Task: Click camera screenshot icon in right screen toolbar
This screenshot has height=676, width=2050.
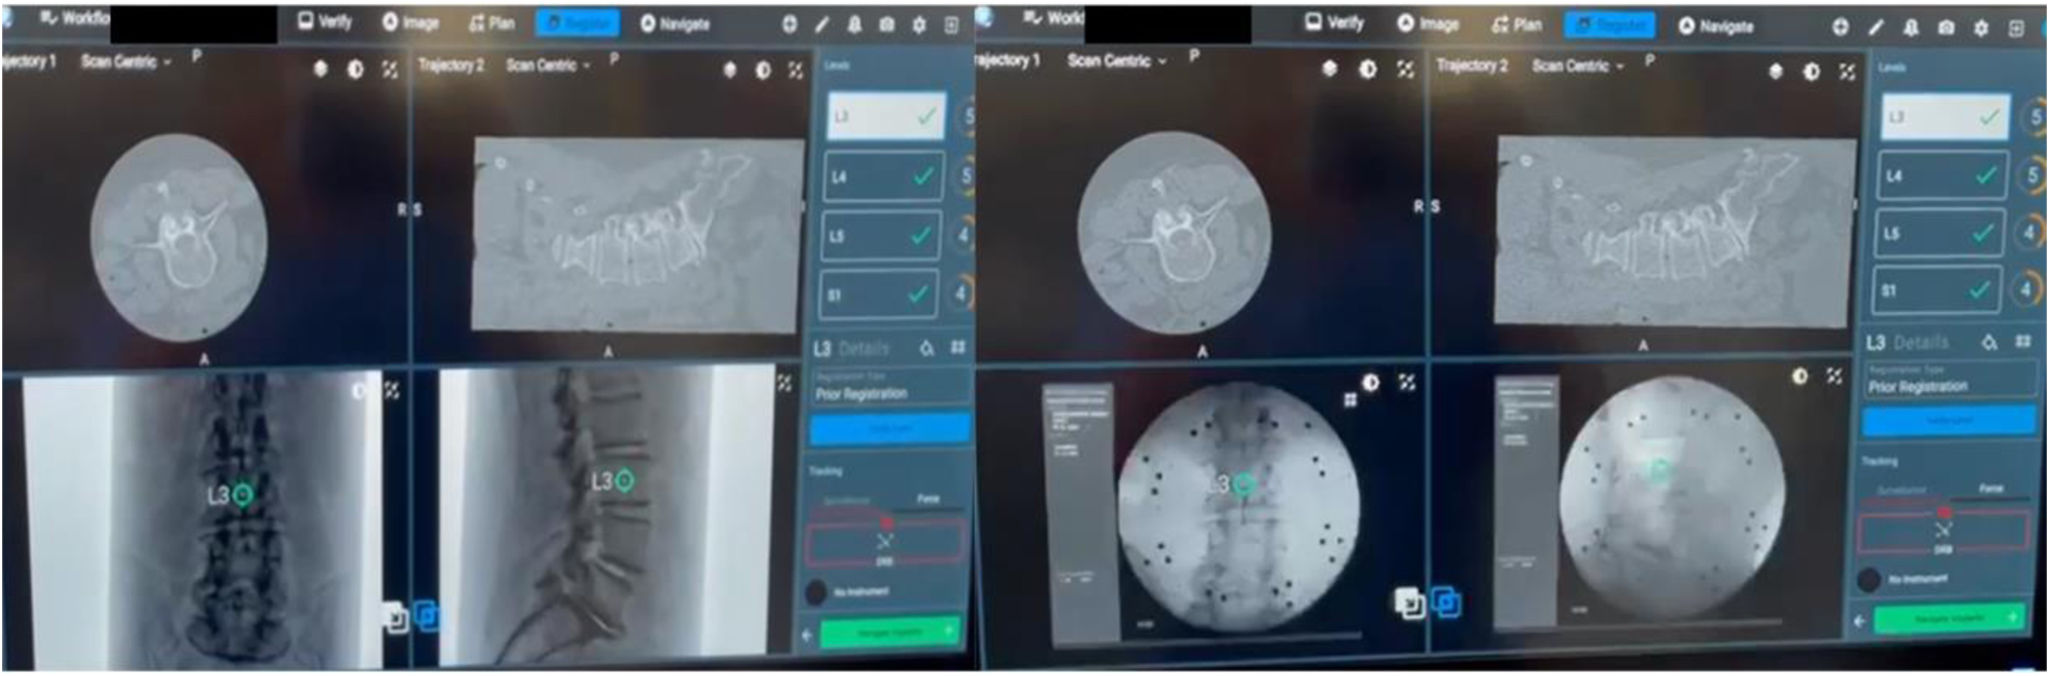Action: tap(1945, 28)
